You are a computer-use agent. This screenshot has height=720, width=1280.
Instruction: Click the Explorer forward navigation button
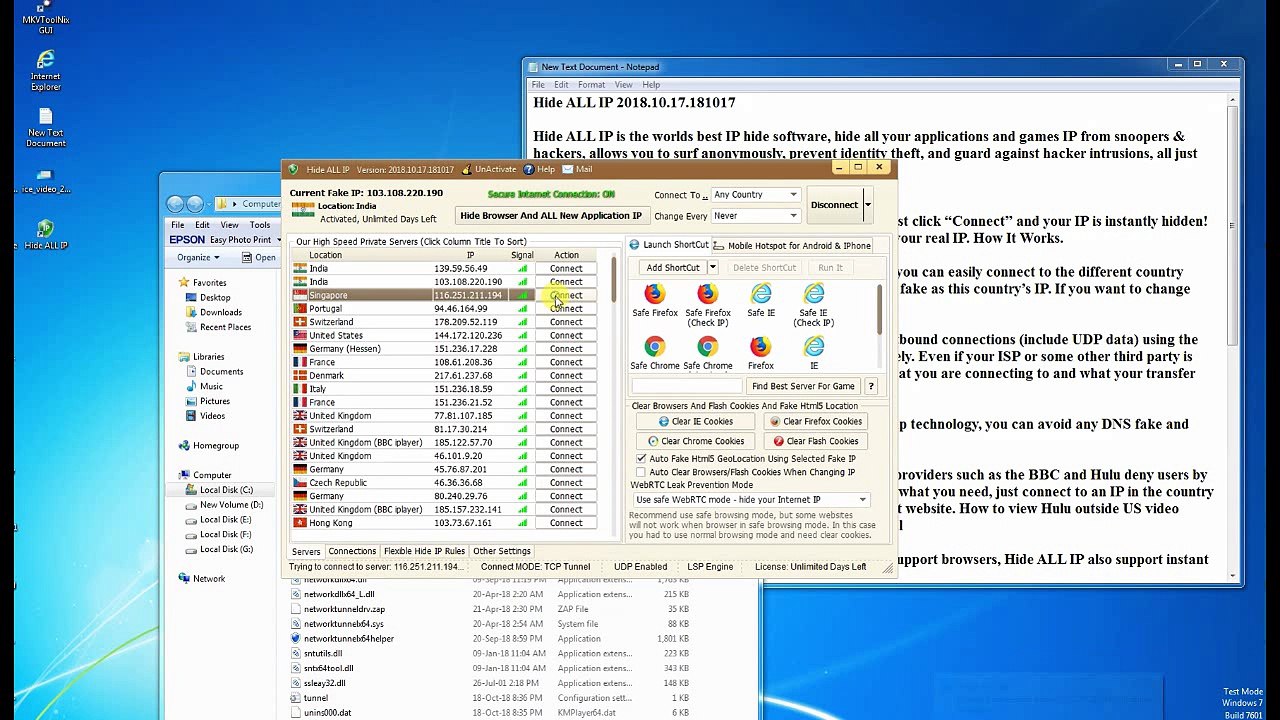point(195,204)
